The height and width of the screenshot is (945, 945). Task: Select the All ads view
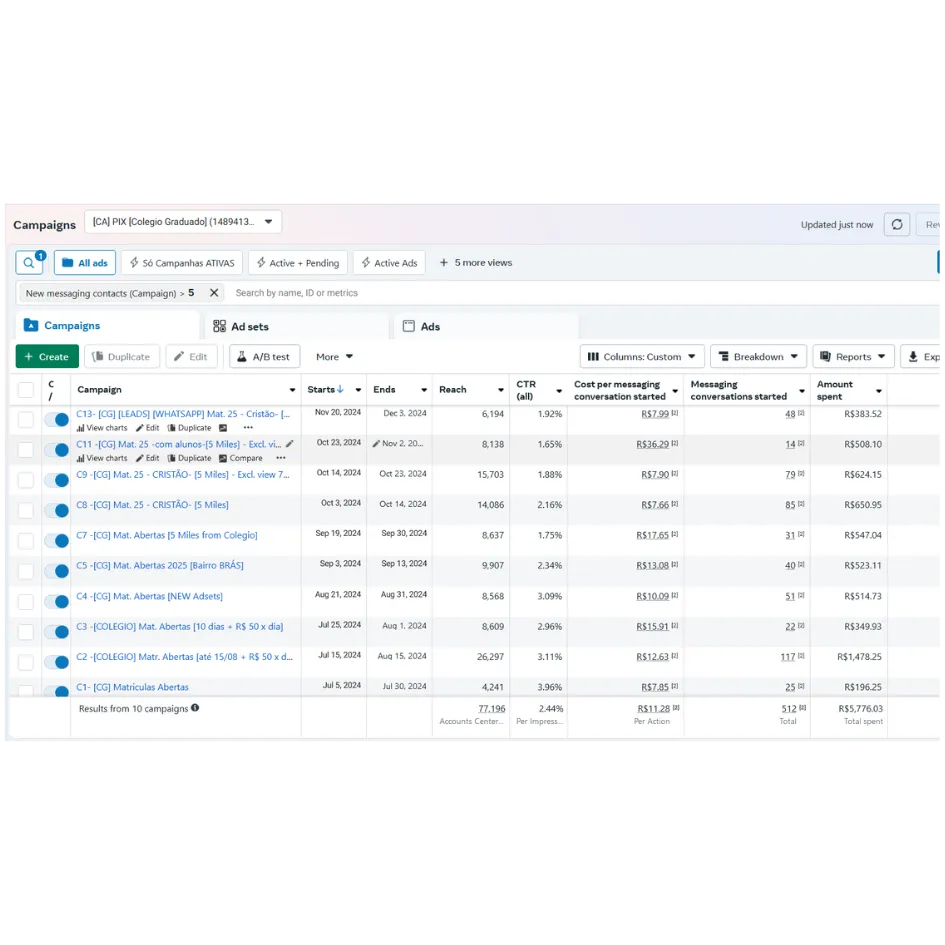(85, 263)
